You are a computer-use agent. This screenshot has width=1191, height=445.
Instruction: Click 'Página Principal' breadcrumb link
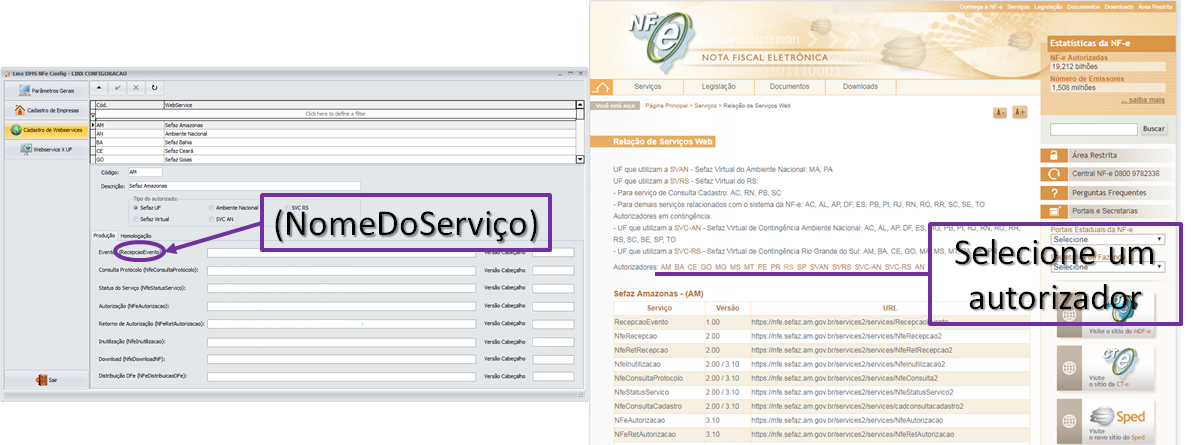[668, 106]
